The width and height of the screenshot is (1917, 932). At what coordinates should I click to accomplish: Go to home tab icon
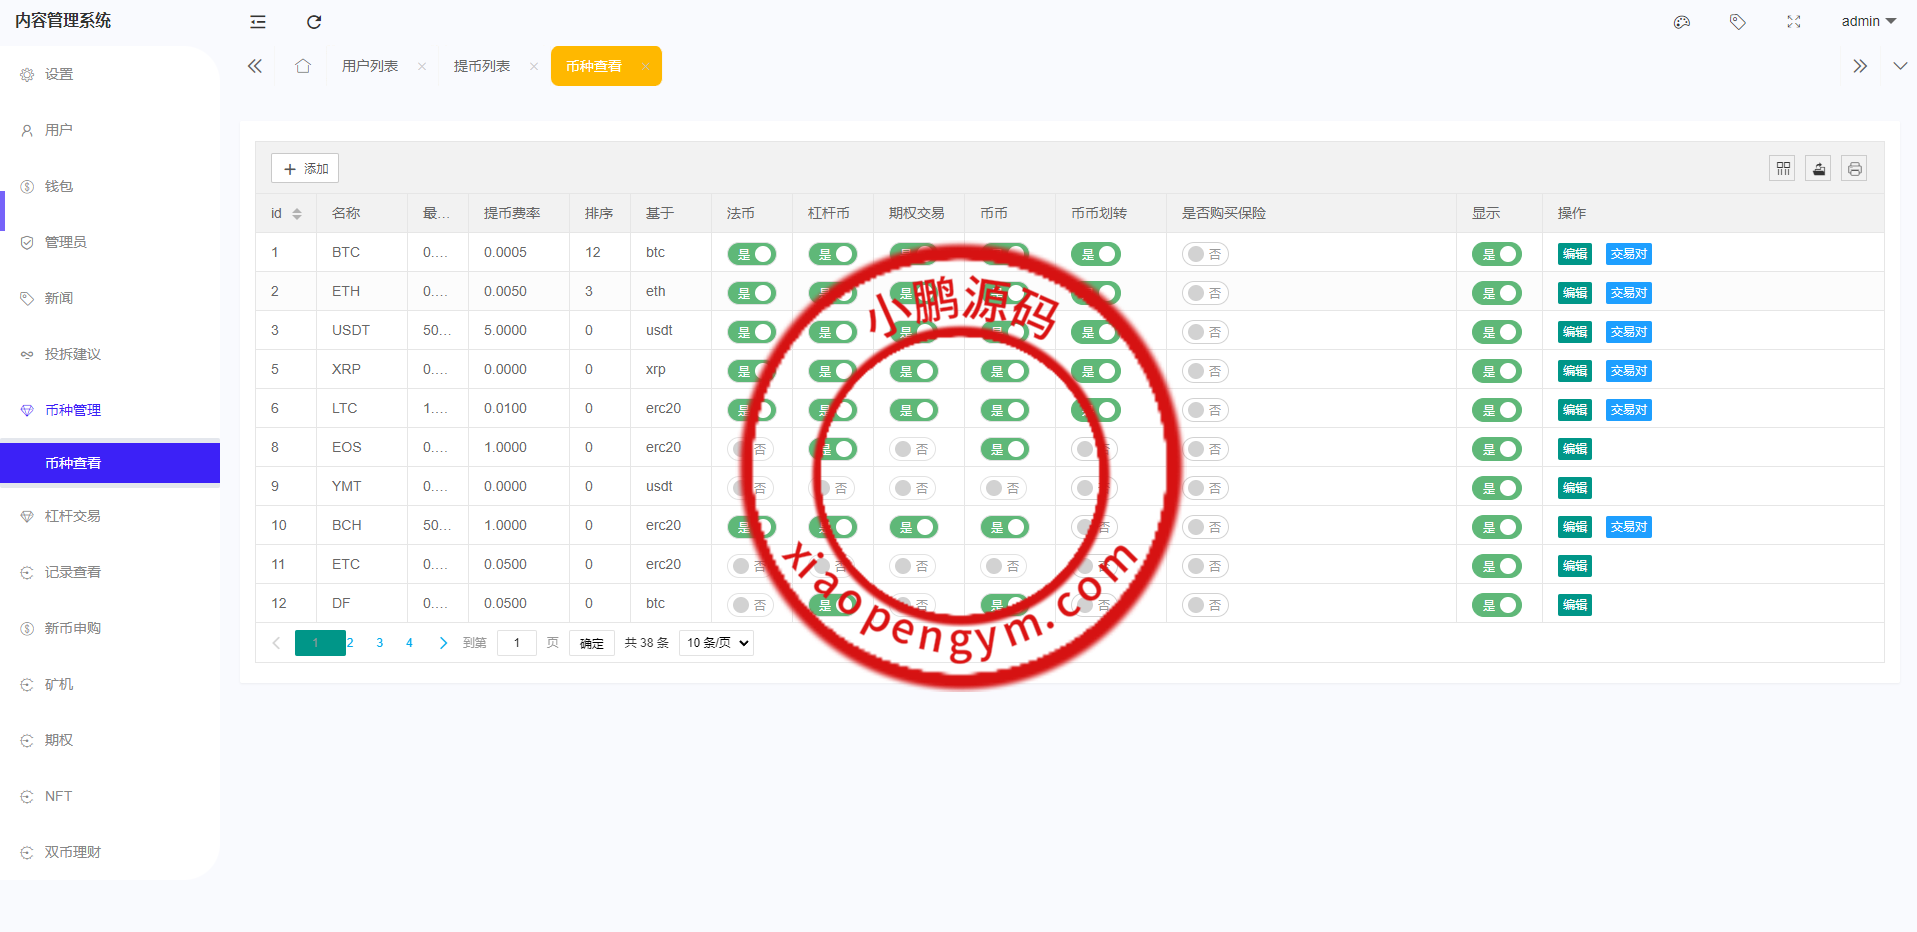(303, 66)
